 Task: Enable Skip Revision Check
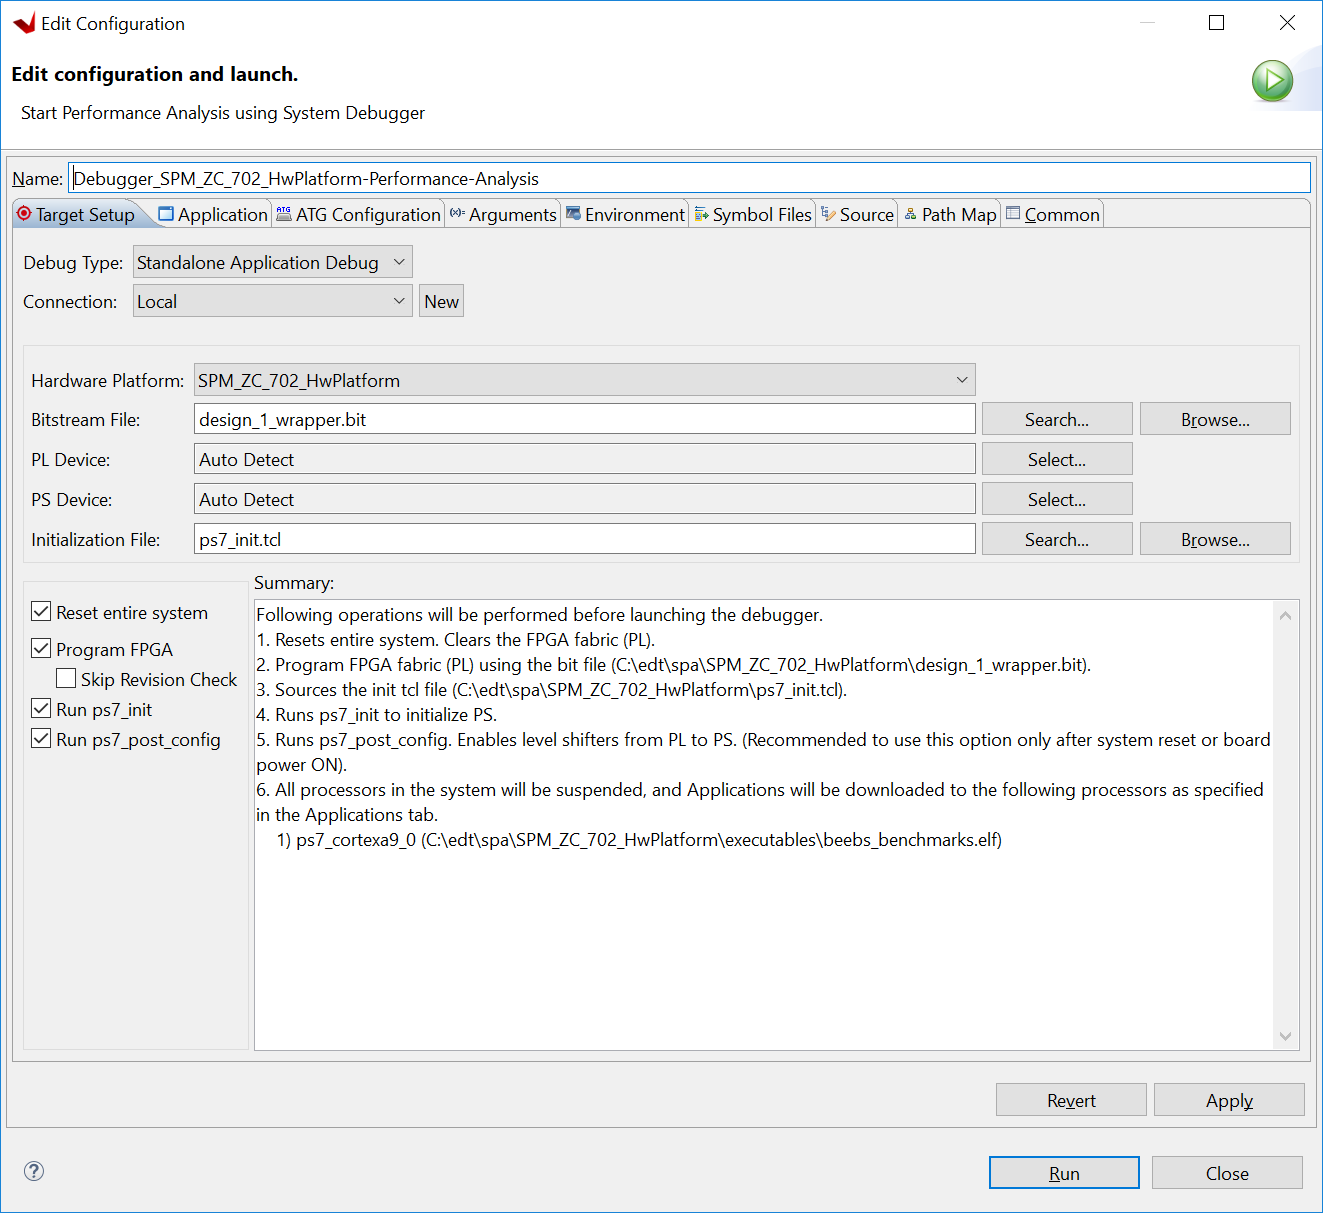tap(66, 678)
